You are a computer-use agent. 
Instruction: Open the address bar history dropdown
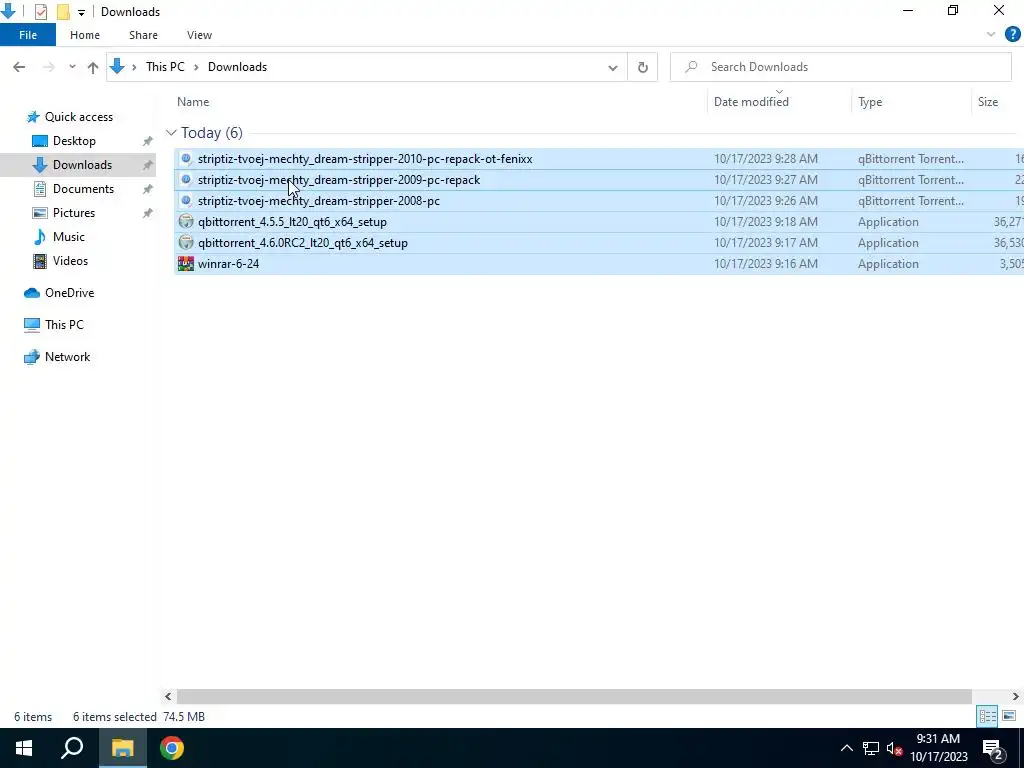(613, 67)
